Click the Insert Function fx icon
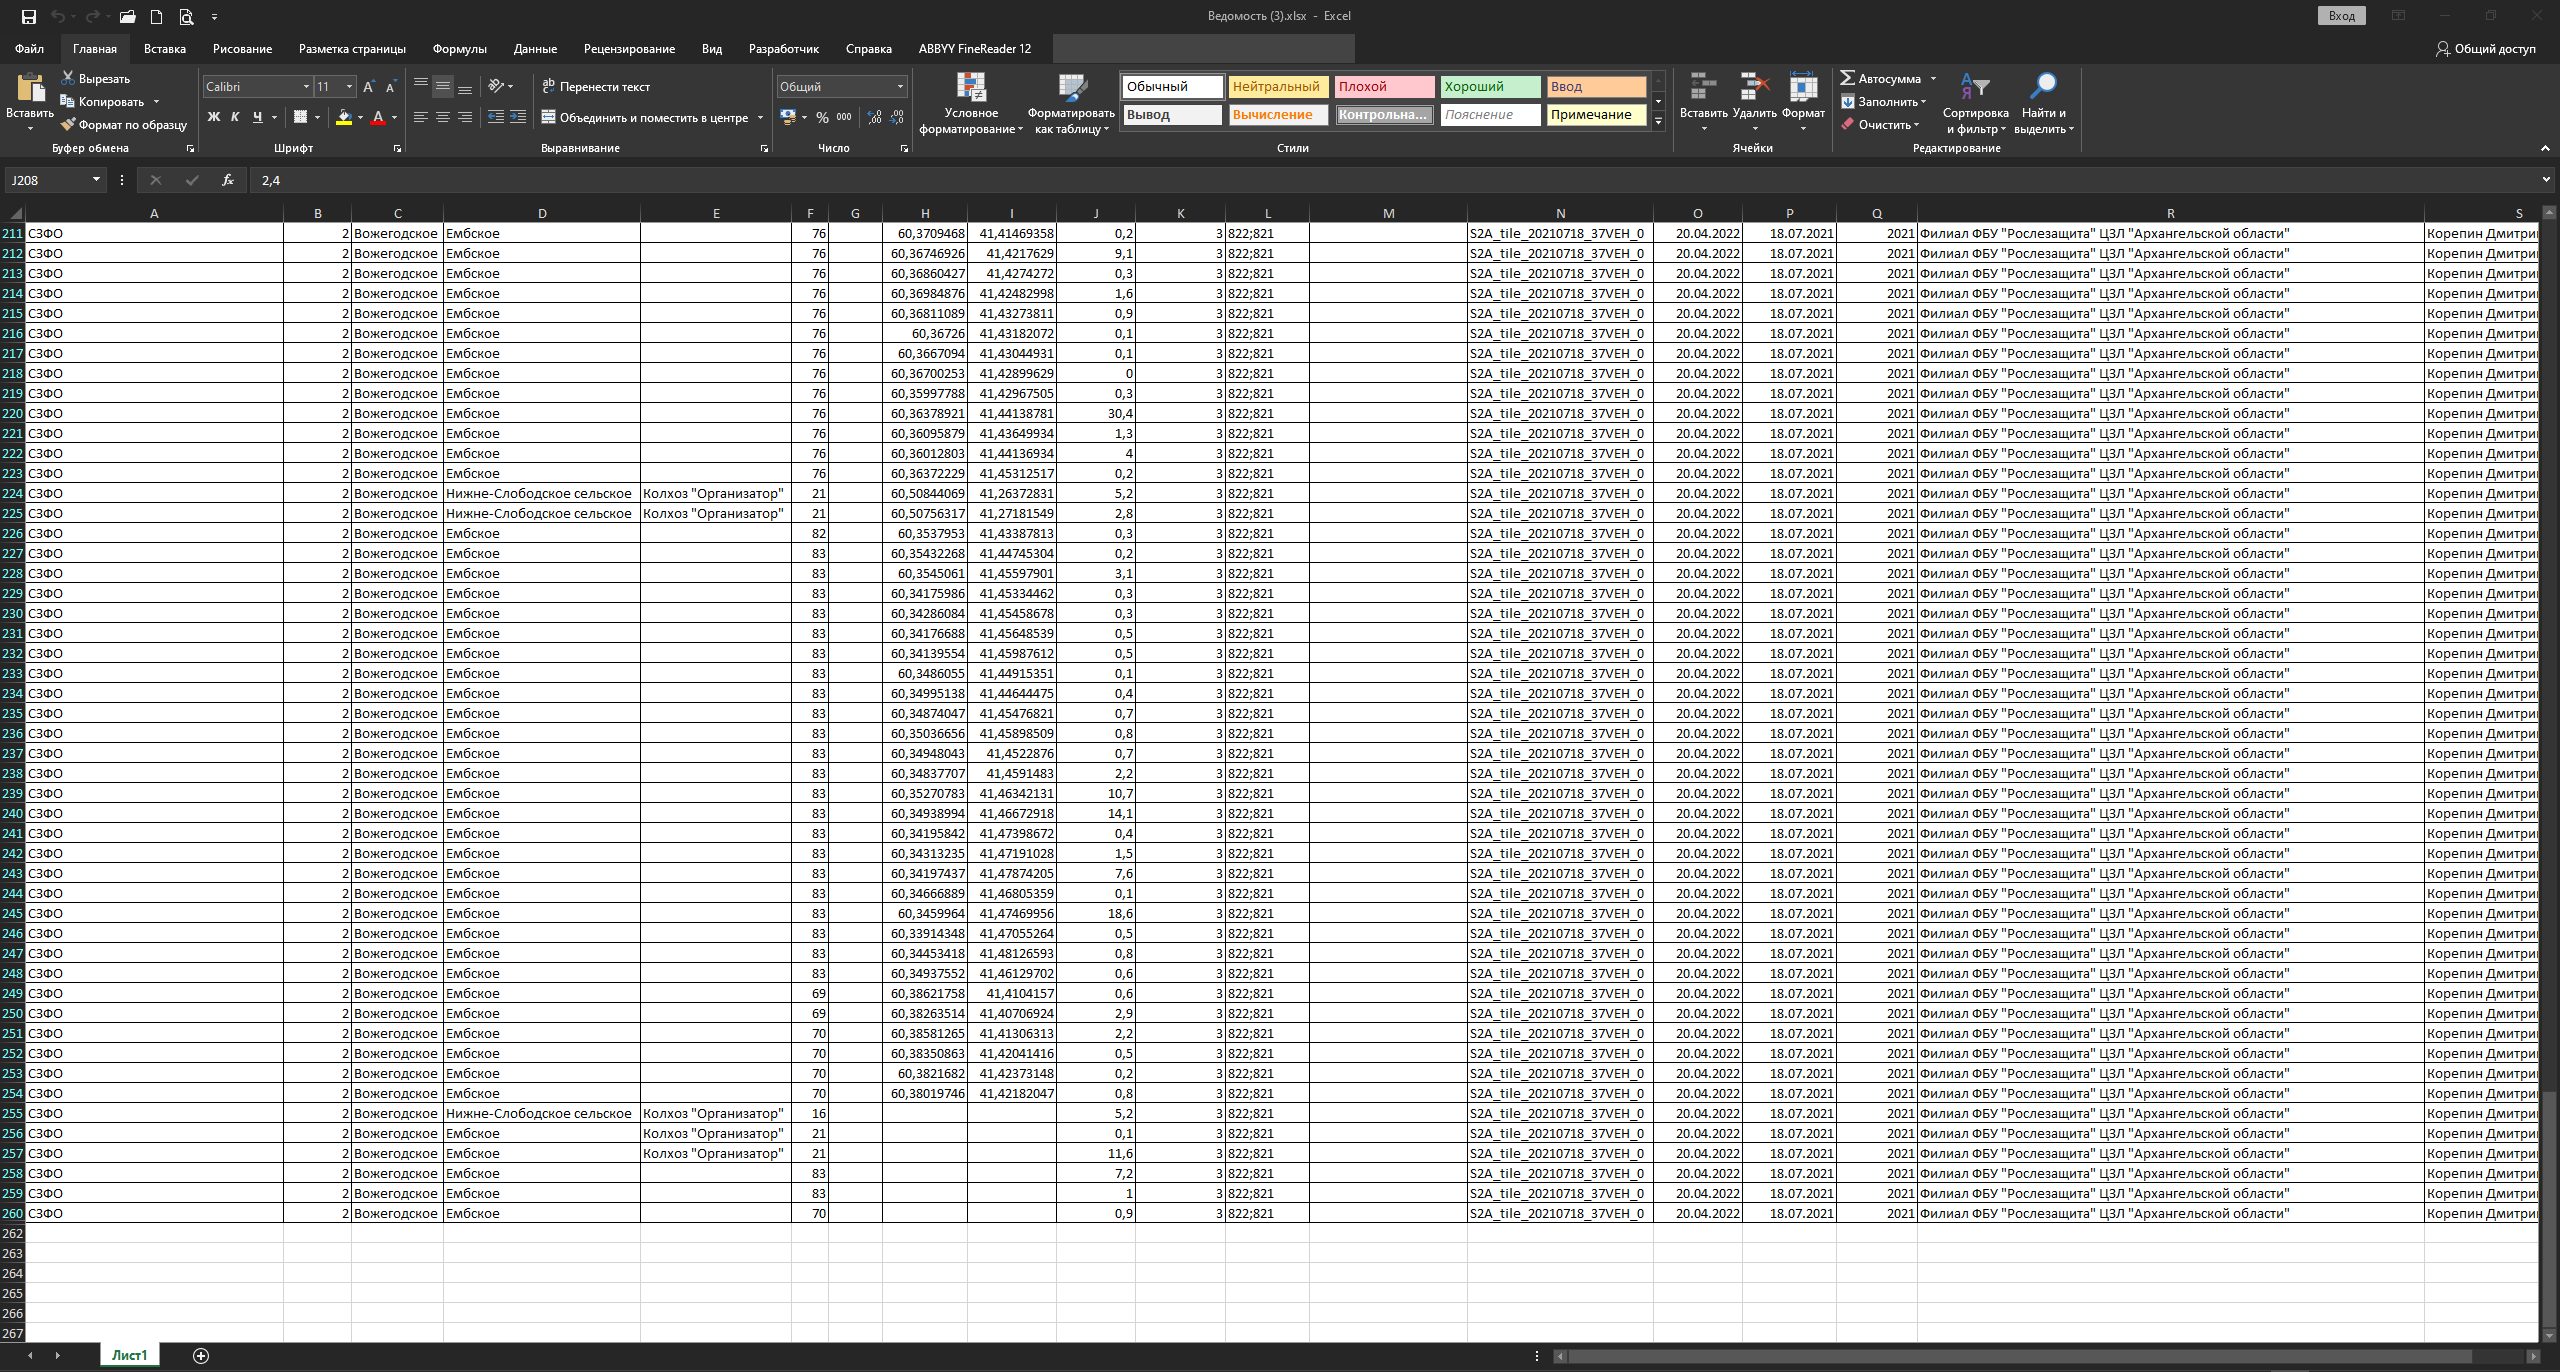 228,180
